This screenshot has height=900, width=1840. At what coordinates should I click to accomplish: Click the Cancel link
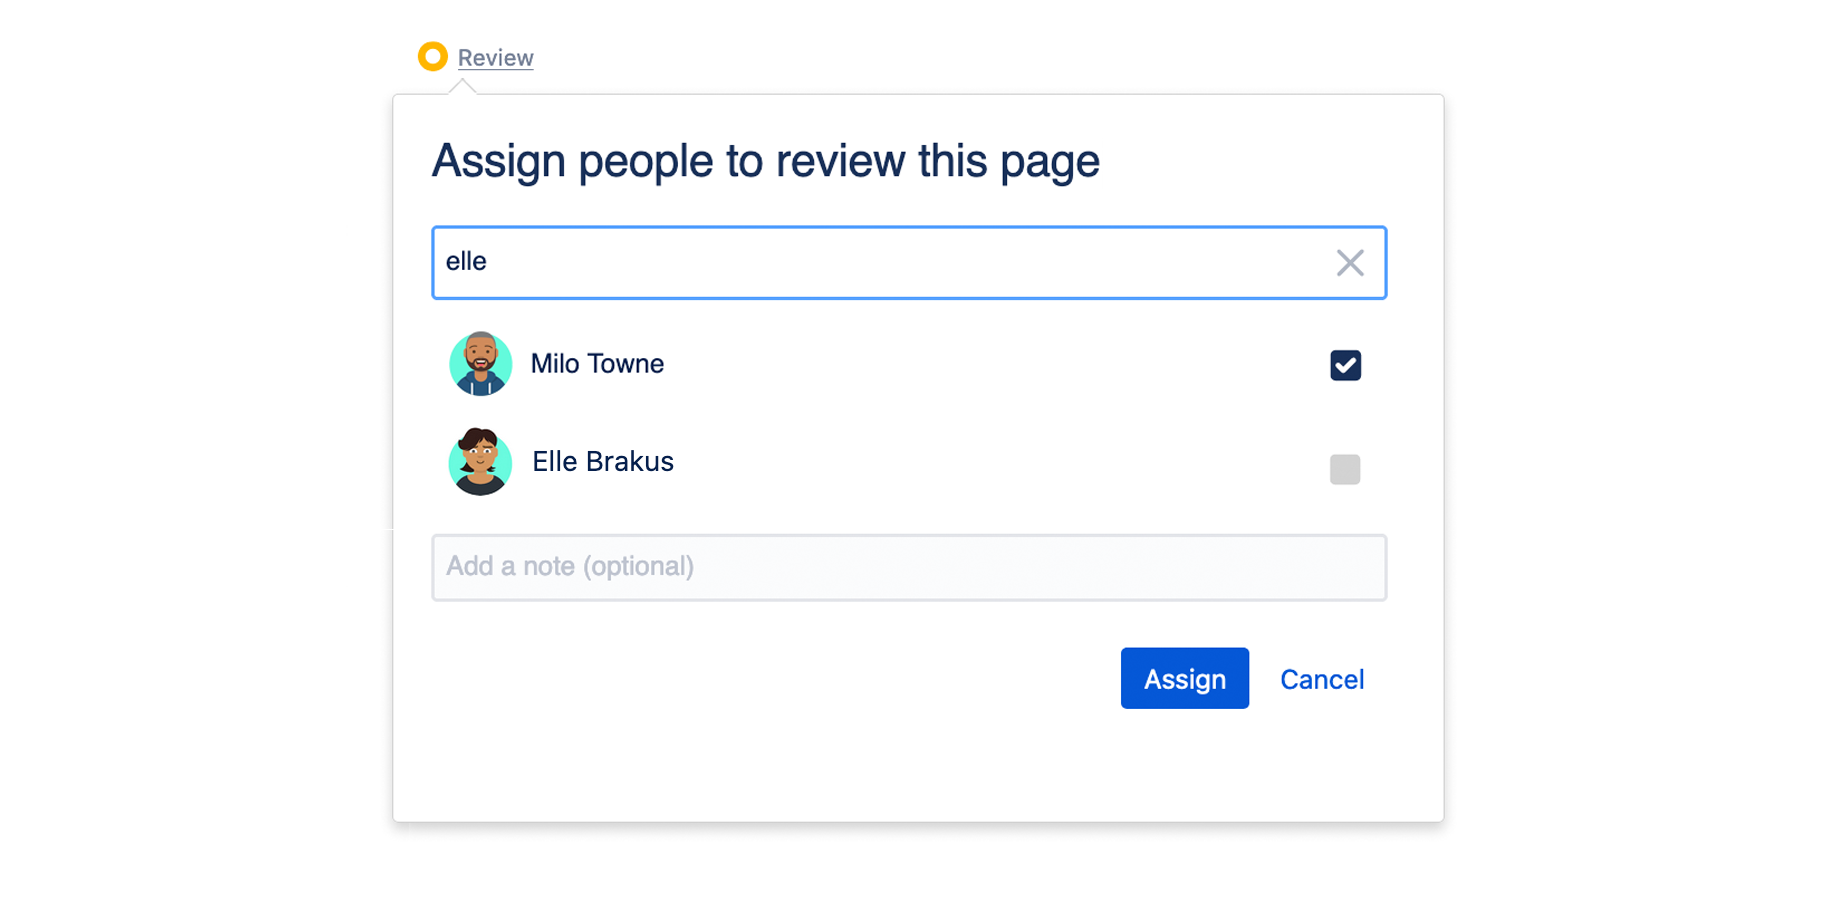[x=1321, y=679]
